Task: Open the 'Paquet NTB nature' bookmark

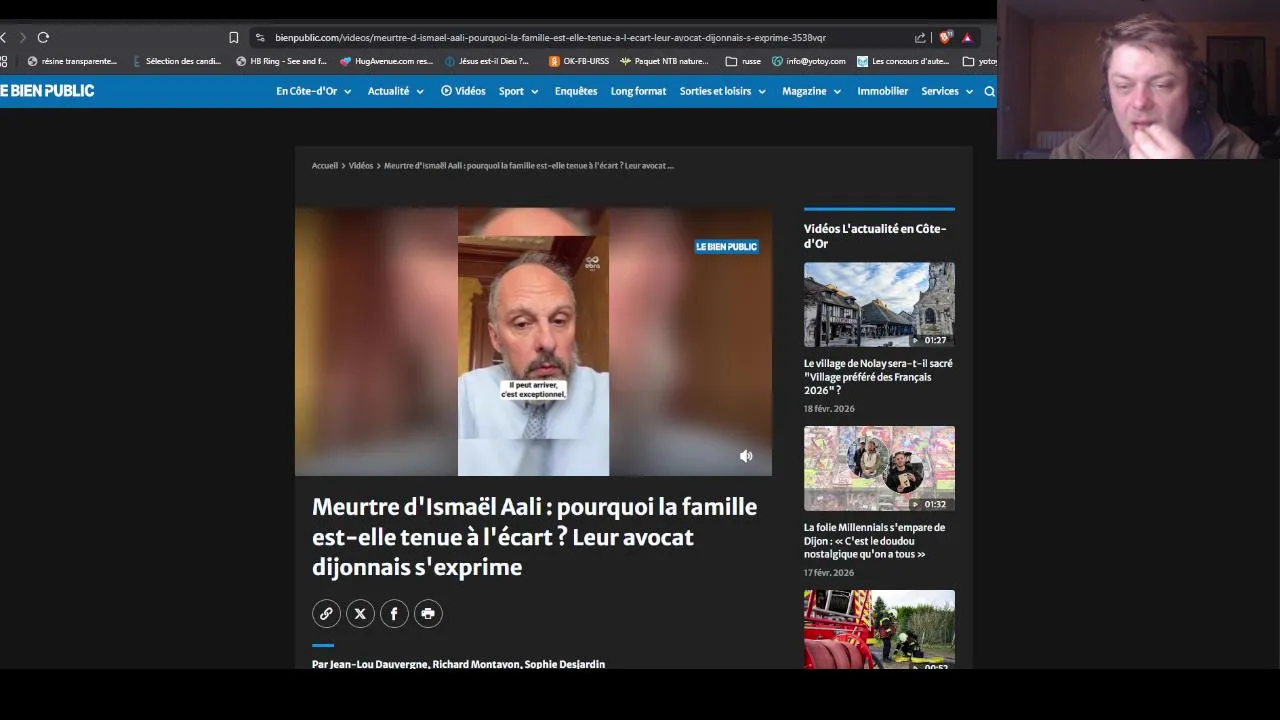Action: tap(664, 61)
